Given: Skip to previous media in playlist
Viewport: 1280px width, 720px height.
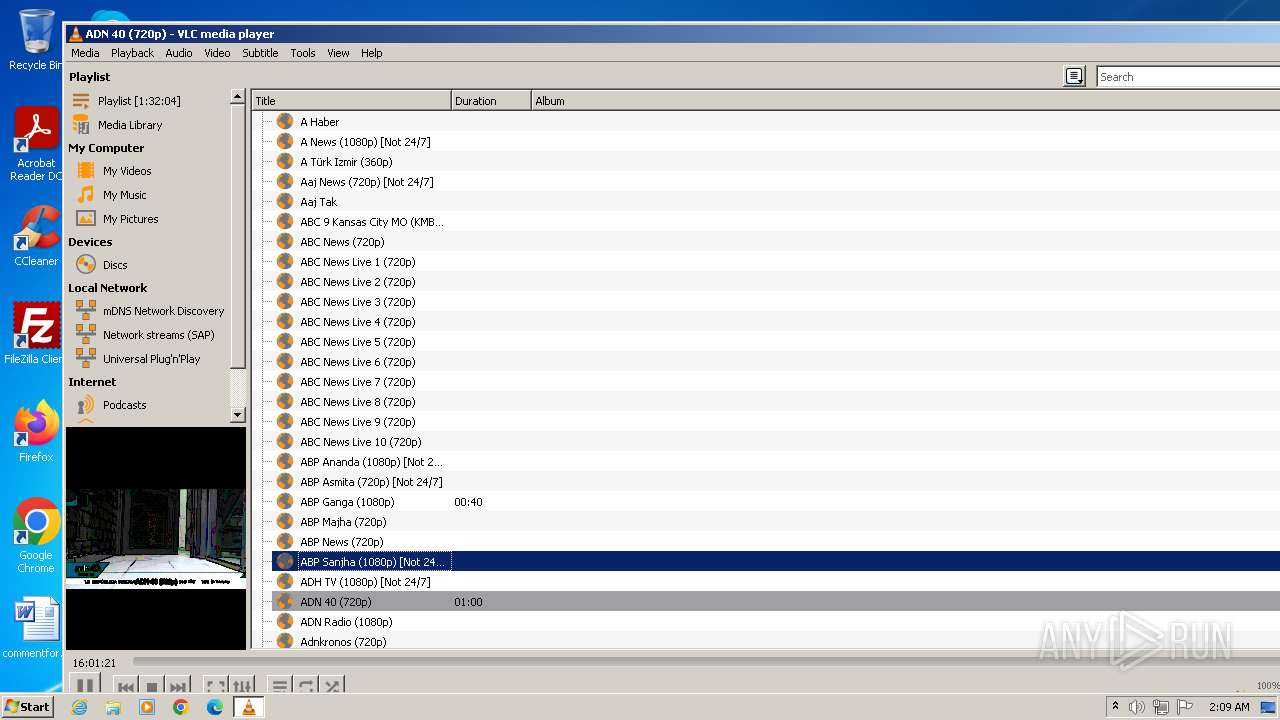Looking at the screenshot, I should pyautogui.click(x=126, y=687).
